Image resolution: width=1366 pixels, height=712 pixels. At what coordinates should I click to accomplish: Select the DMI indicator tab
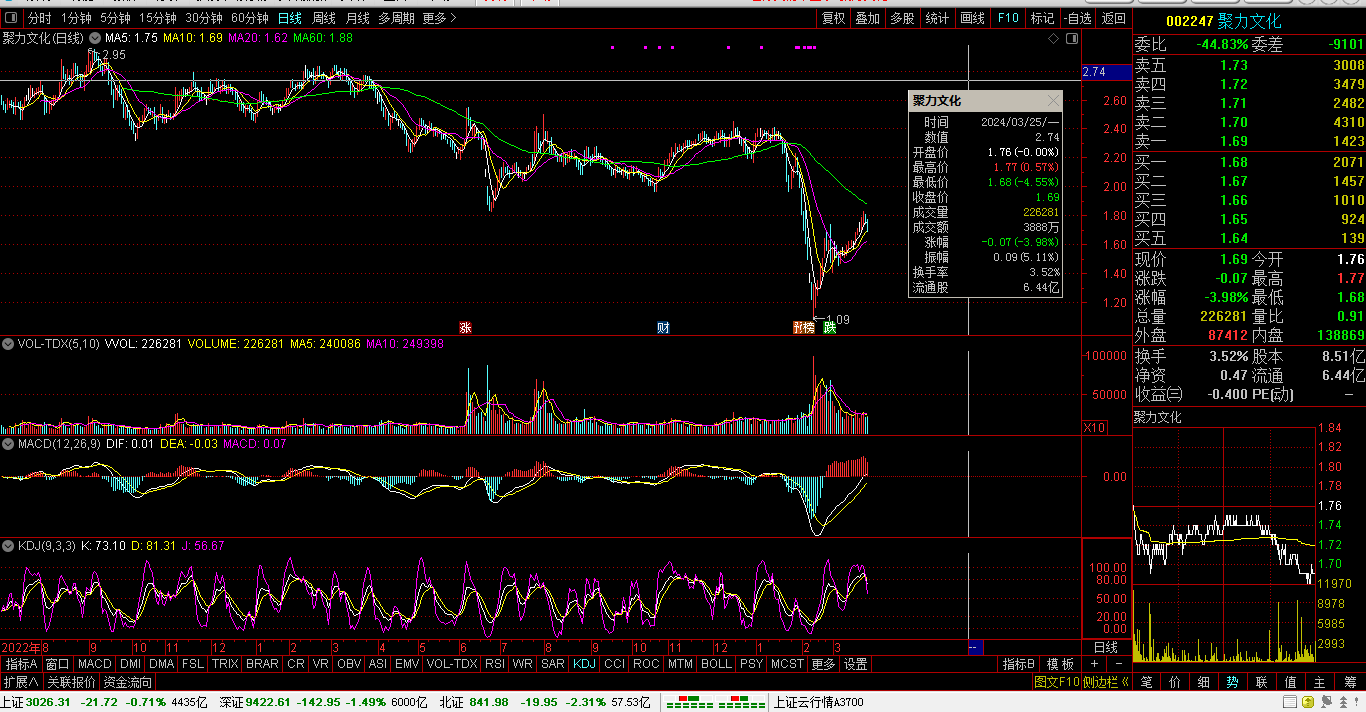pyautogui.click(x=131, y=664)
